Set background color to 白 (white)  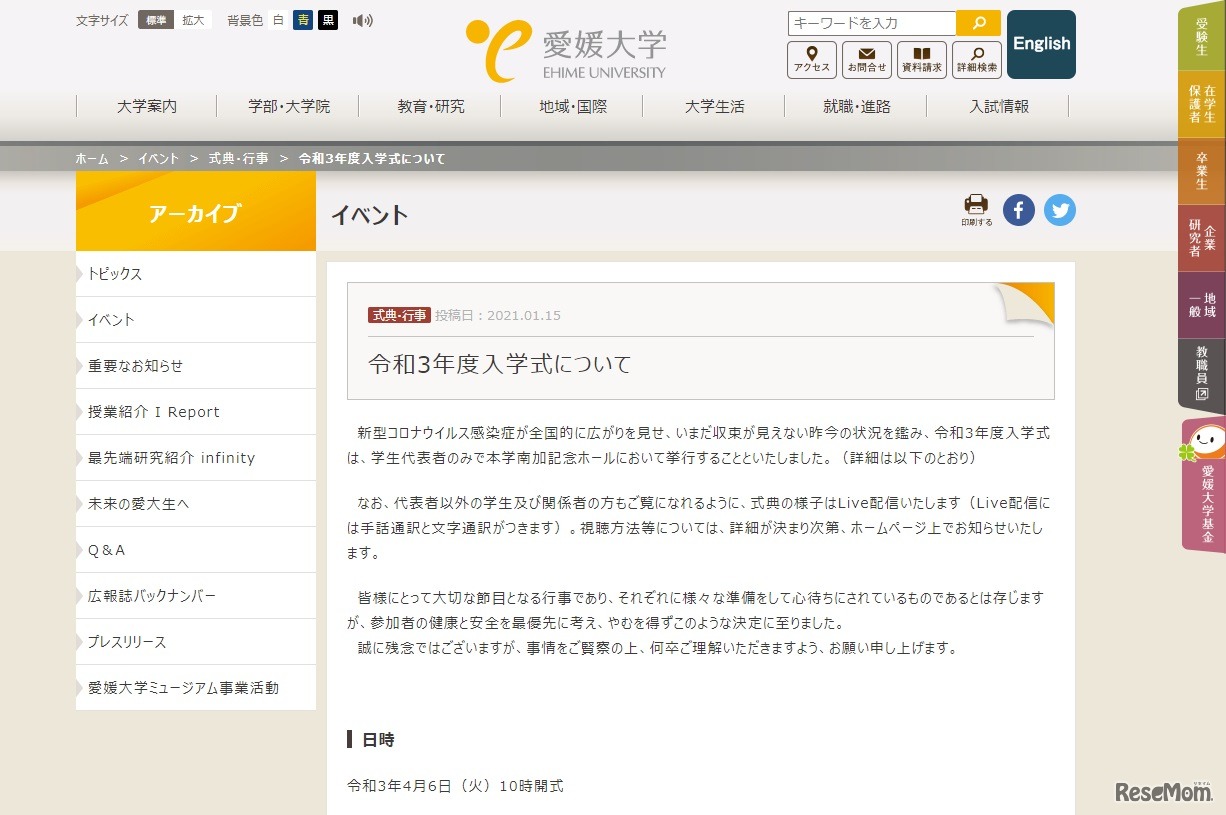point(277,19)
